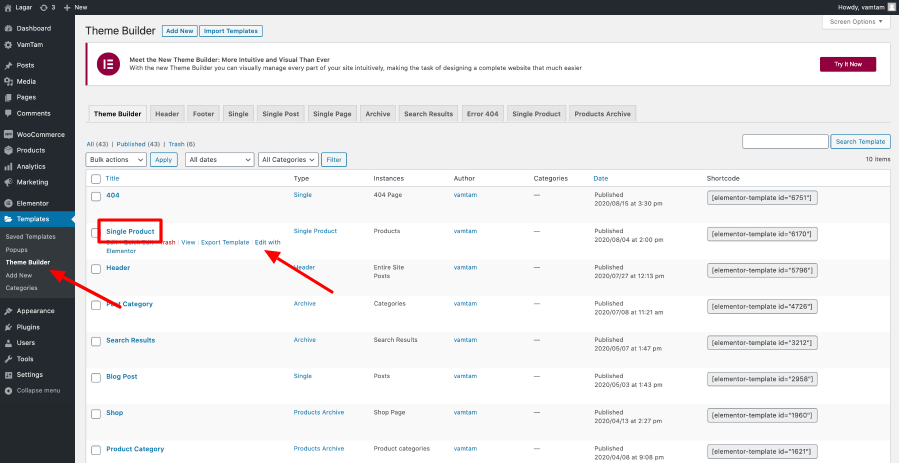
Task: Check the Header template row checkbox
Action: pyautogui.click(x=96, y=269)
